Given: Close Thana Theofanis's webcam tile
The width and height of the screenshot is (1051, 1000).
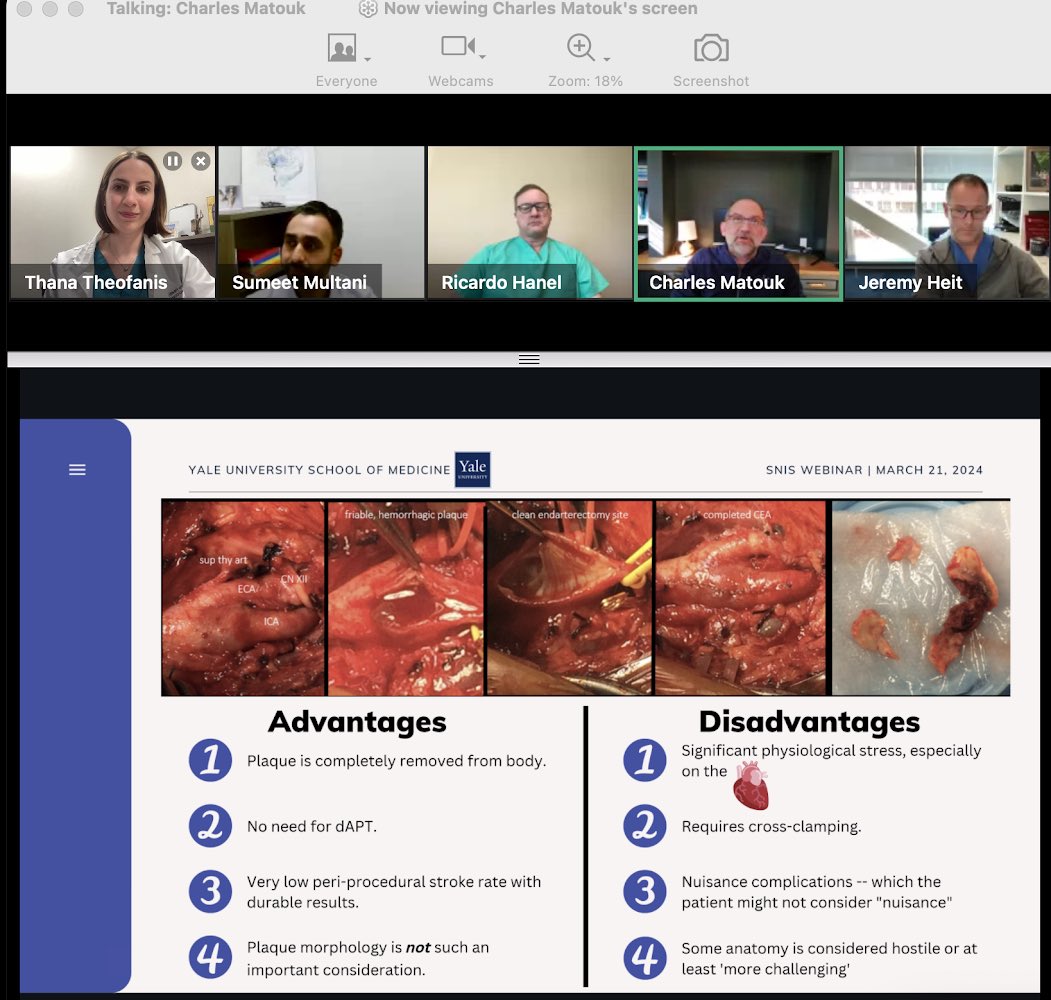Looking at the screenshot, I should pos(200,160).
